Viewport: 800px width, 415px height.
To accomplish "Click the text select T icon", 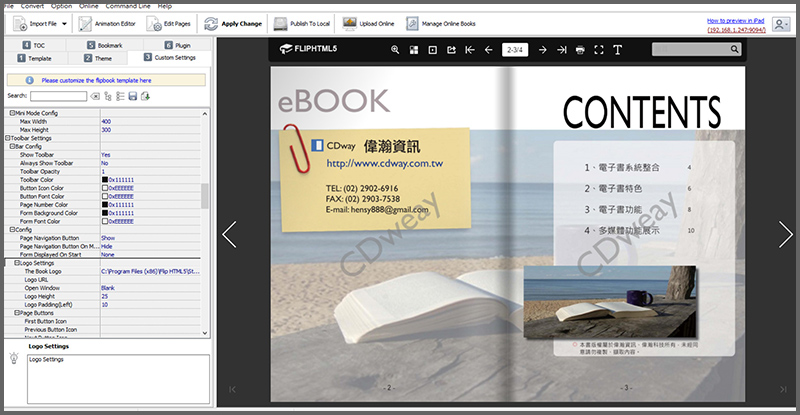I will click(x=617, y=50).
